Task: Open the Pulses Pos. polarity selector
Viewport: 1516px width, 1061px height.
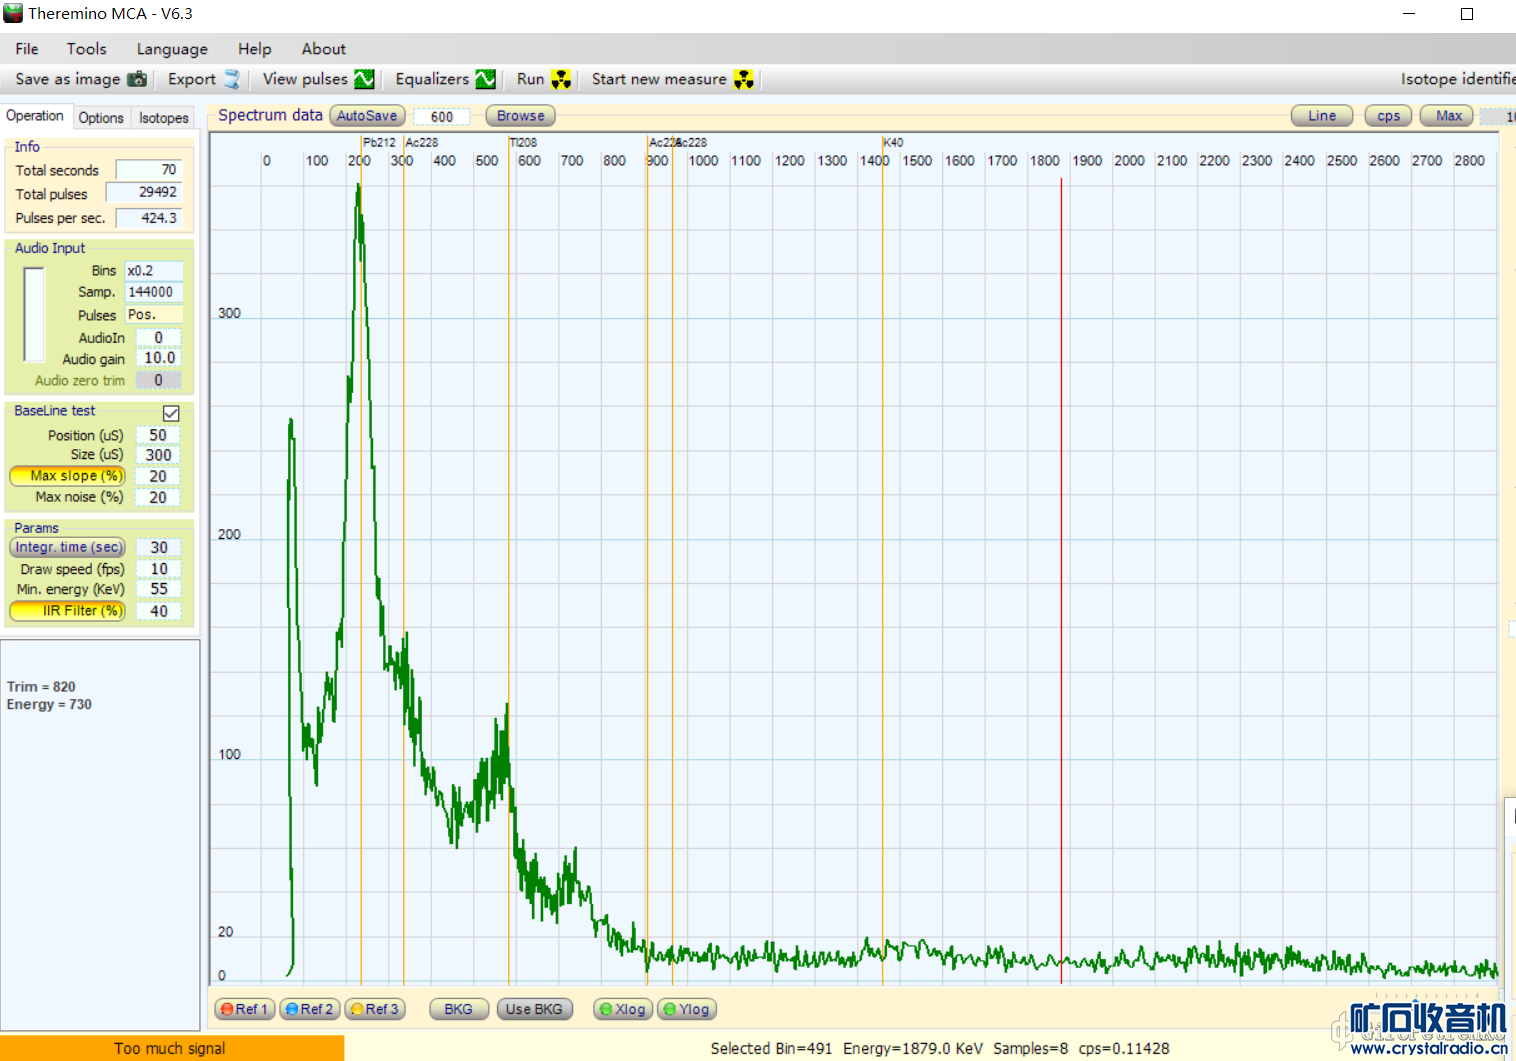Action: [x=153, y=315]
